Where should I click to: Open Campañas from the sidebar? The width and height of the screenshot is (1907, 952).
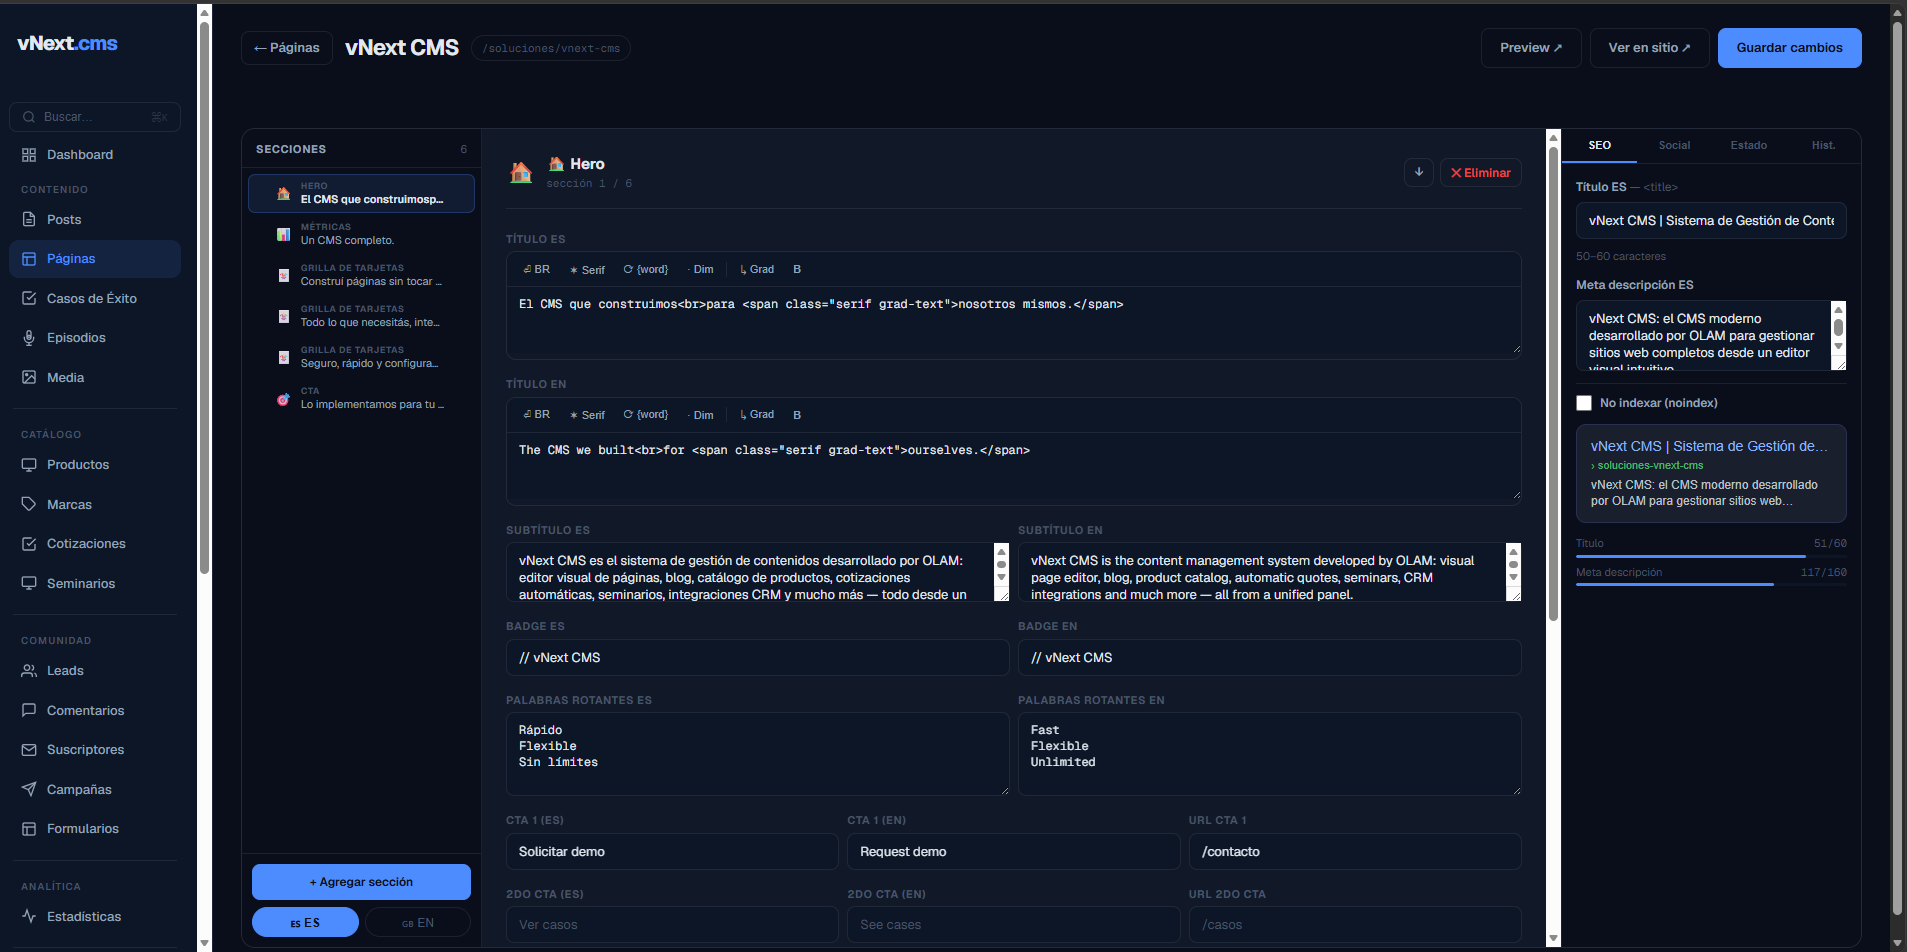click(x=95, y=790)
